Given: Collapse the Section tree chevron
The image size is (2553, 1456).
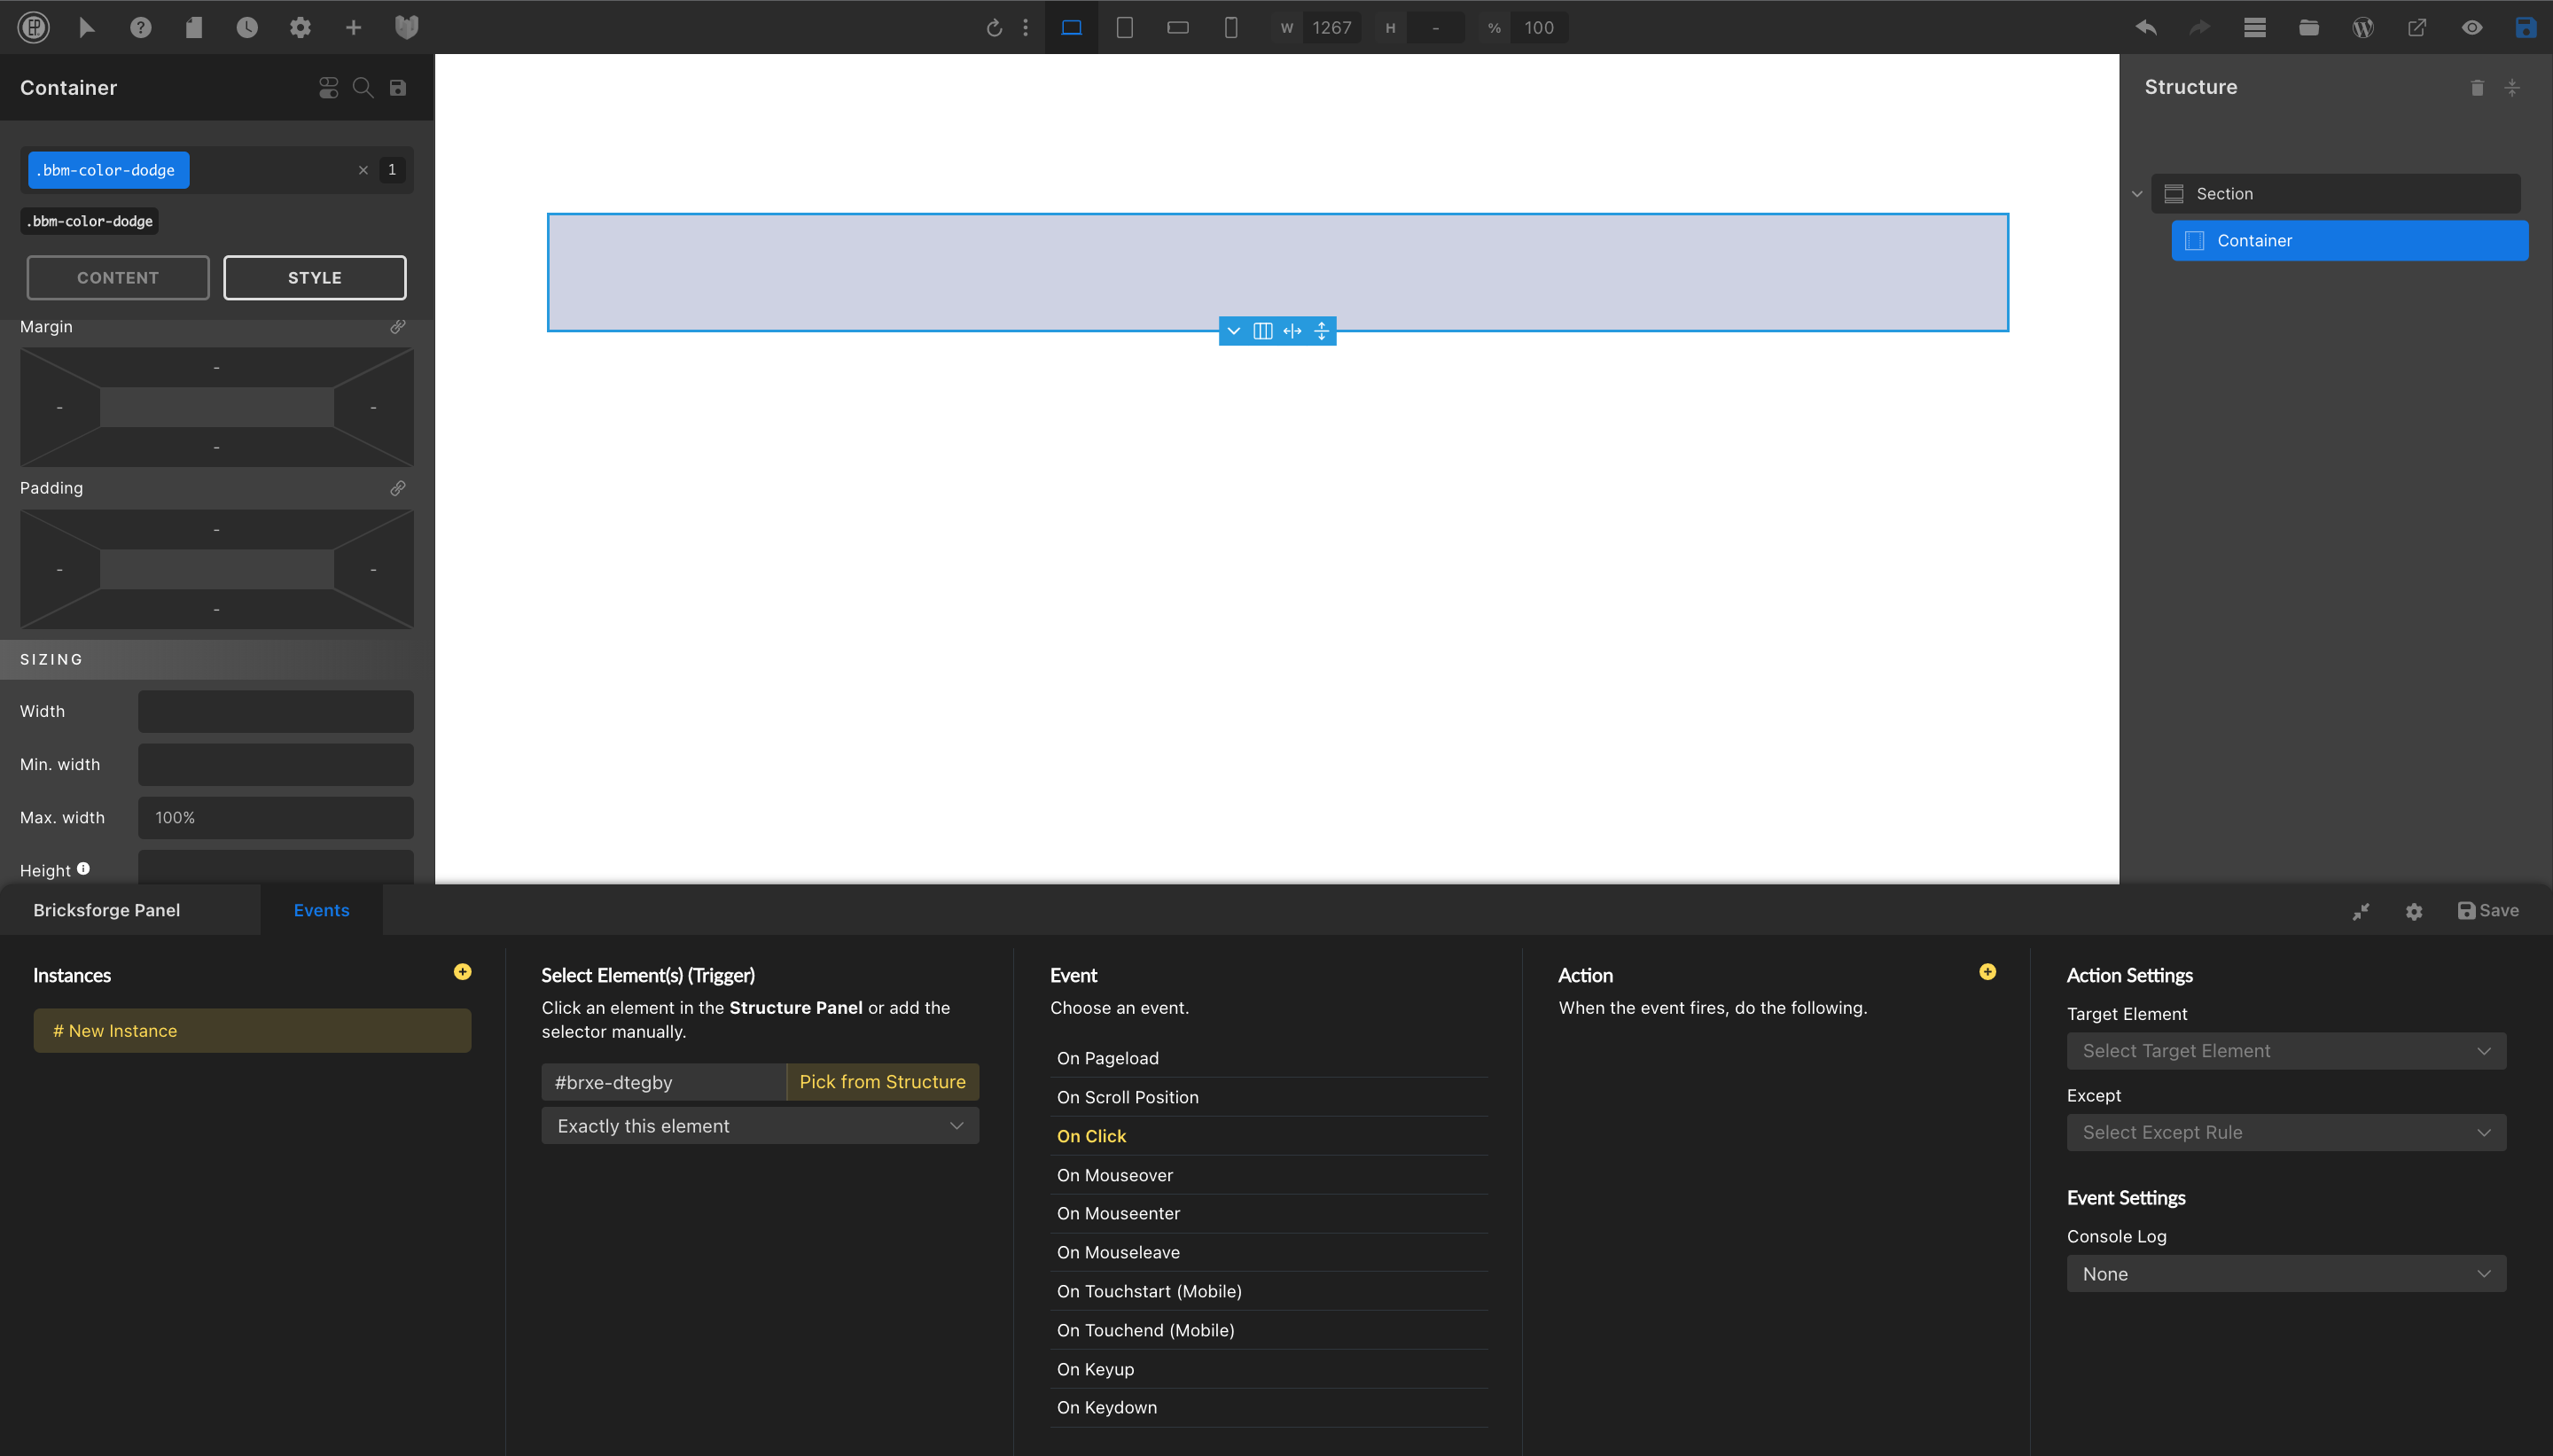Looking at the screenshot, I should coord(2137,194).
